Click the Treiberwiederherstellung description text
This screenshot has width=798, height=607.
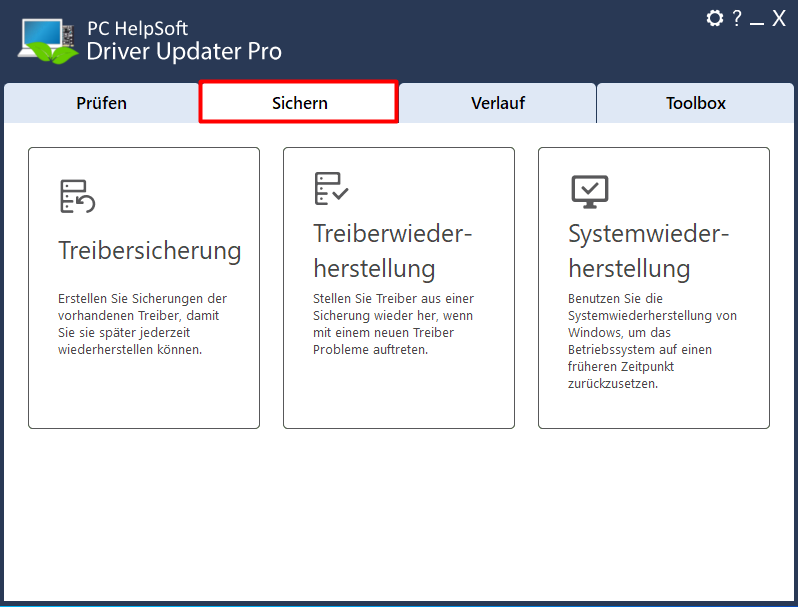click(x=393, y=324)
